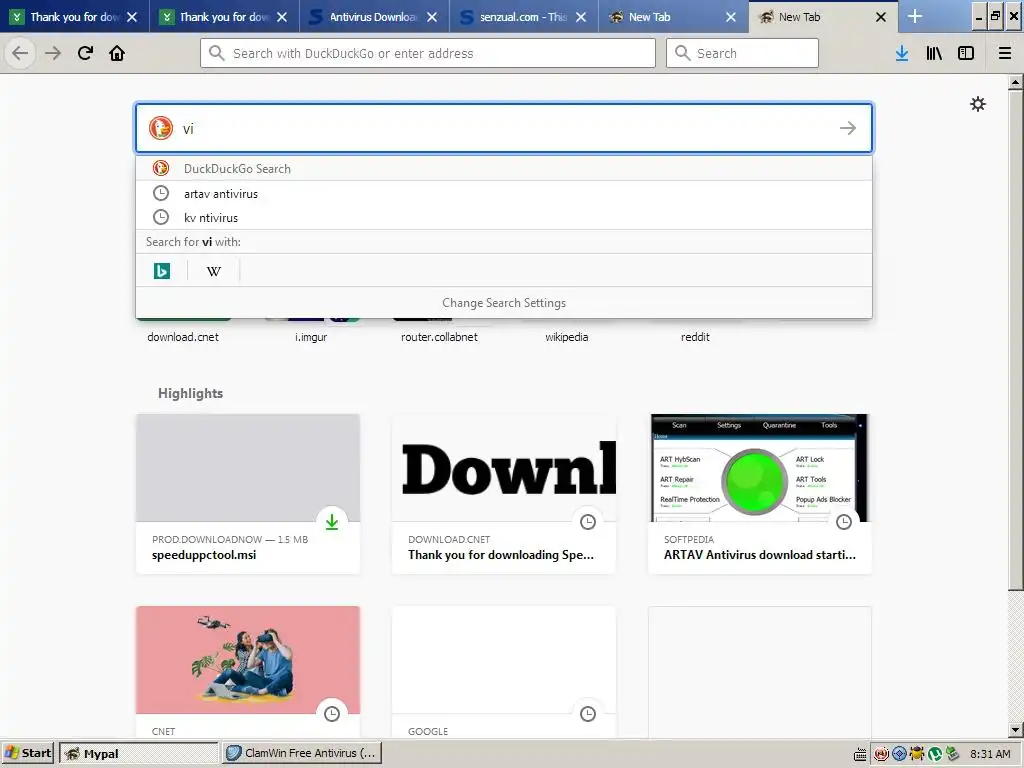Switch to first Thank you for downloading tab
1024x768 pixels.
[x=74, y=17]
